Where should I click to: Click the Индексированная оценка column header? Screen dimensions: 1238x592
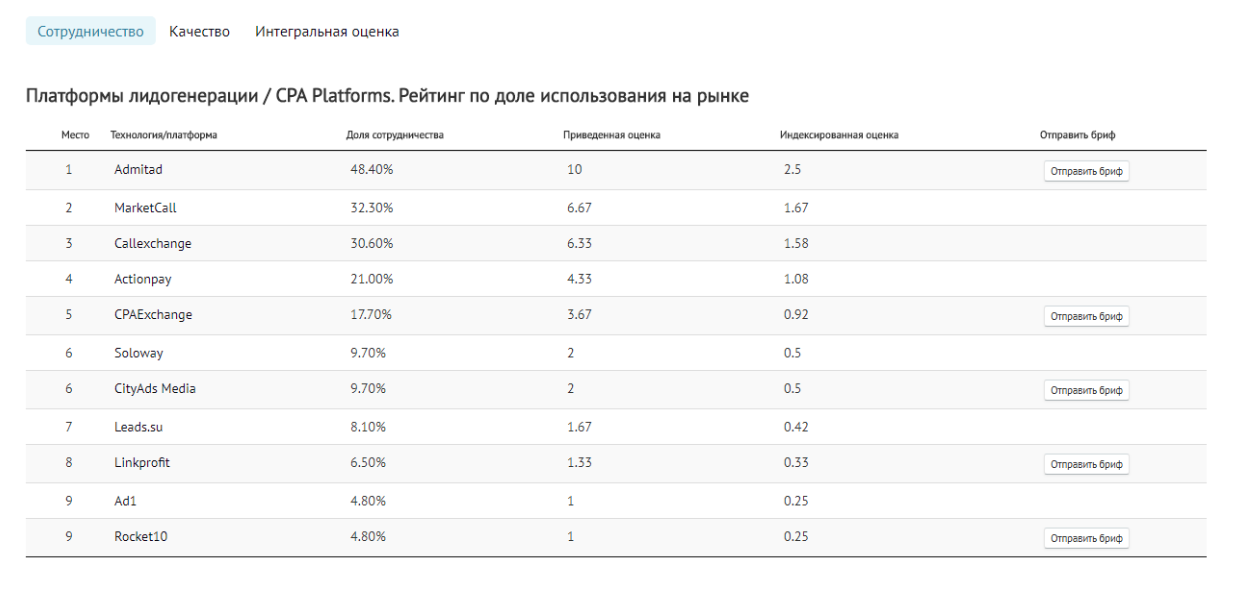(x=838, y=135)
